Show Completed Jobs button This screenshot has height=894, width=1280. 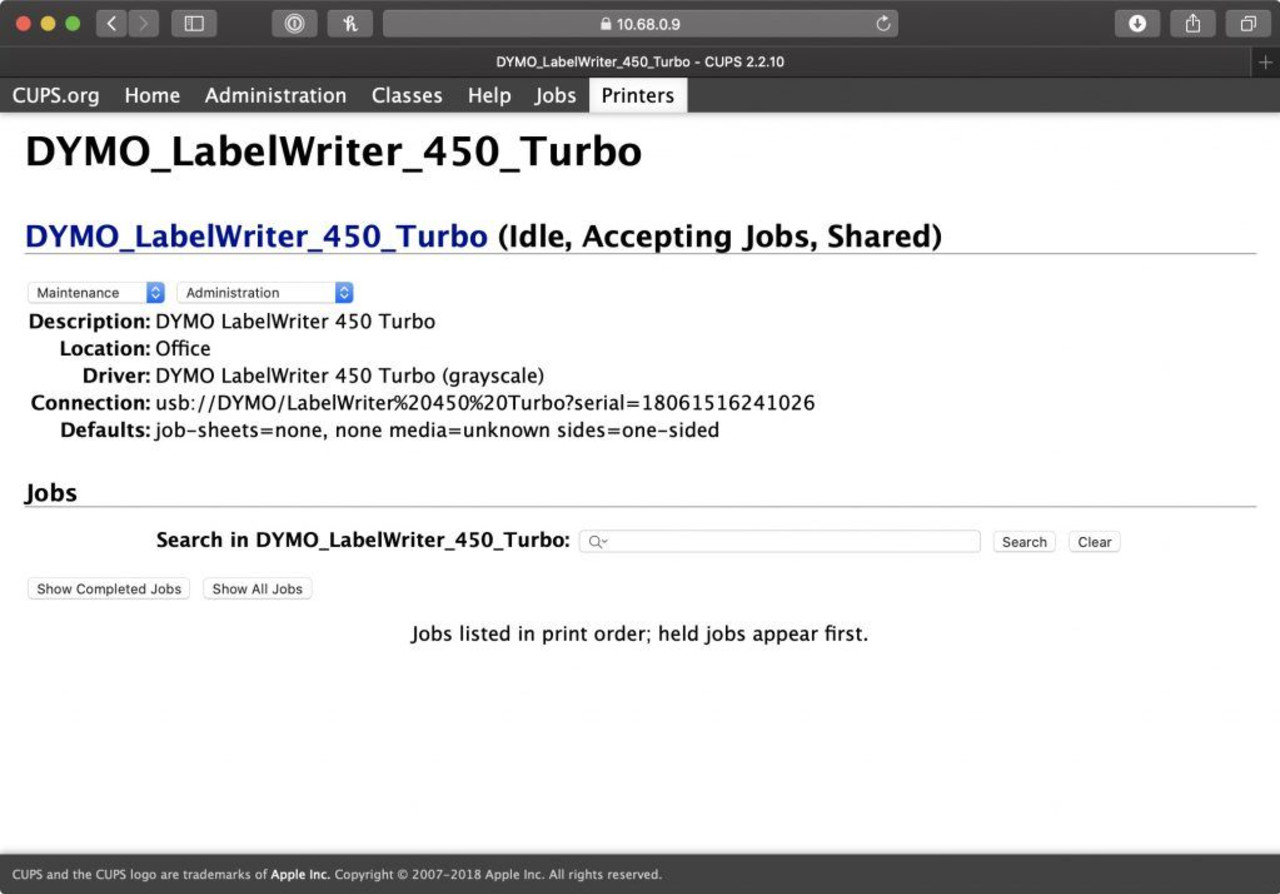(x=109, y=589)
